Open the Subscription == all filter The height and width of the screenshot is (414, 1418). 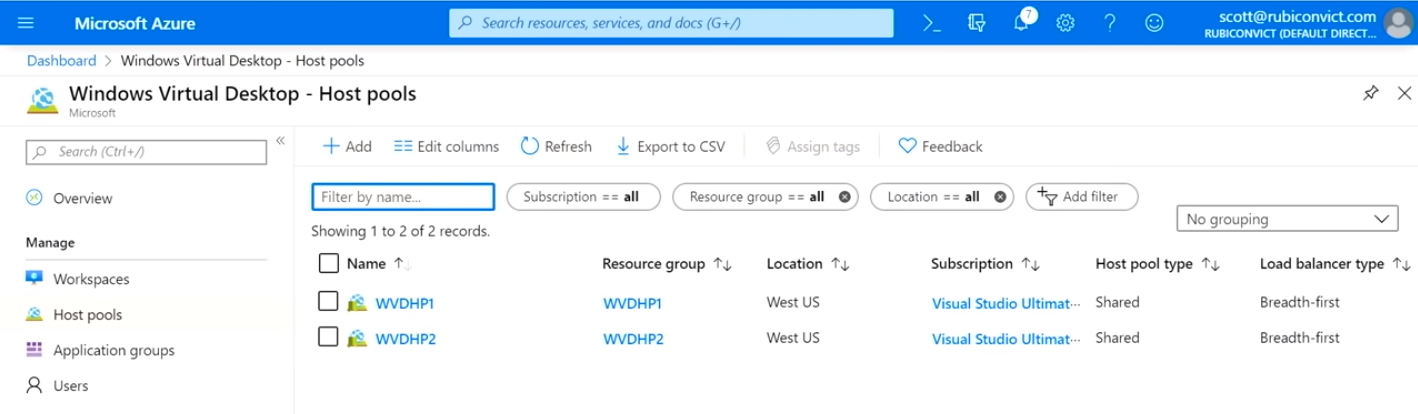[583, 197]
